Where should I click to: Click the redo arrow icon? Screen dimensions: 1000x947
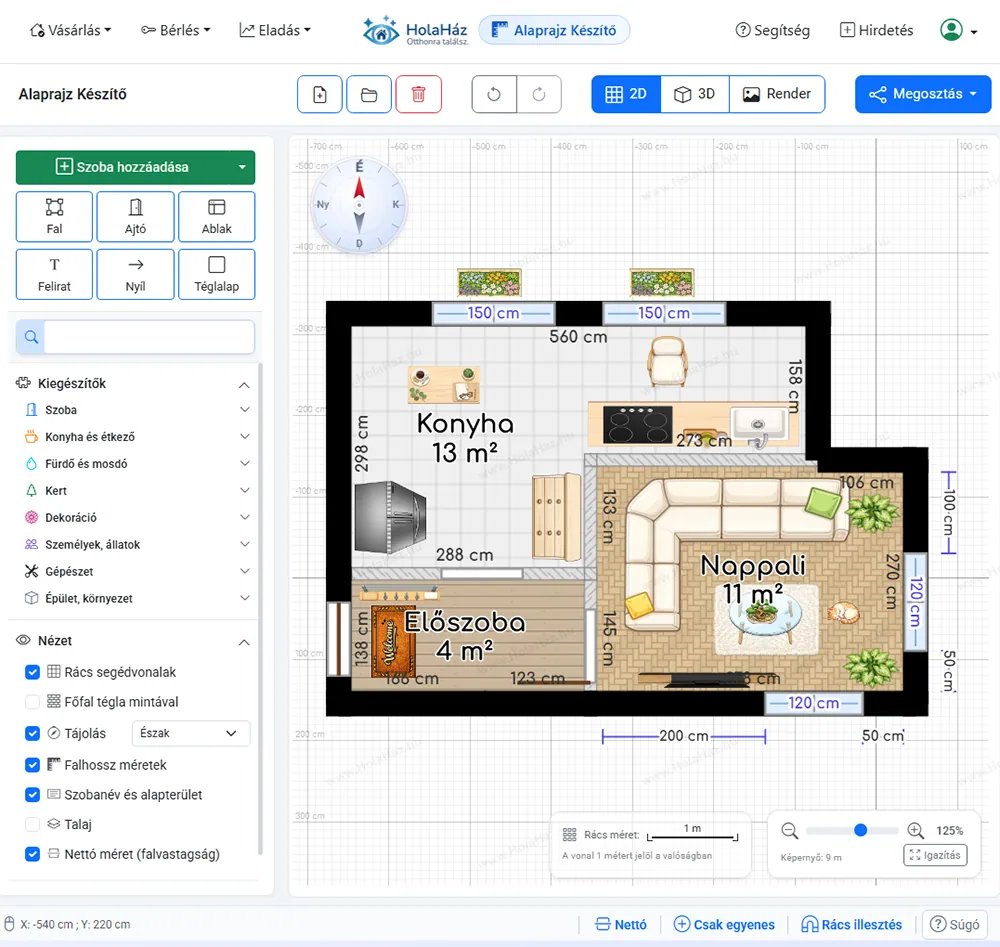pos(539,94)
